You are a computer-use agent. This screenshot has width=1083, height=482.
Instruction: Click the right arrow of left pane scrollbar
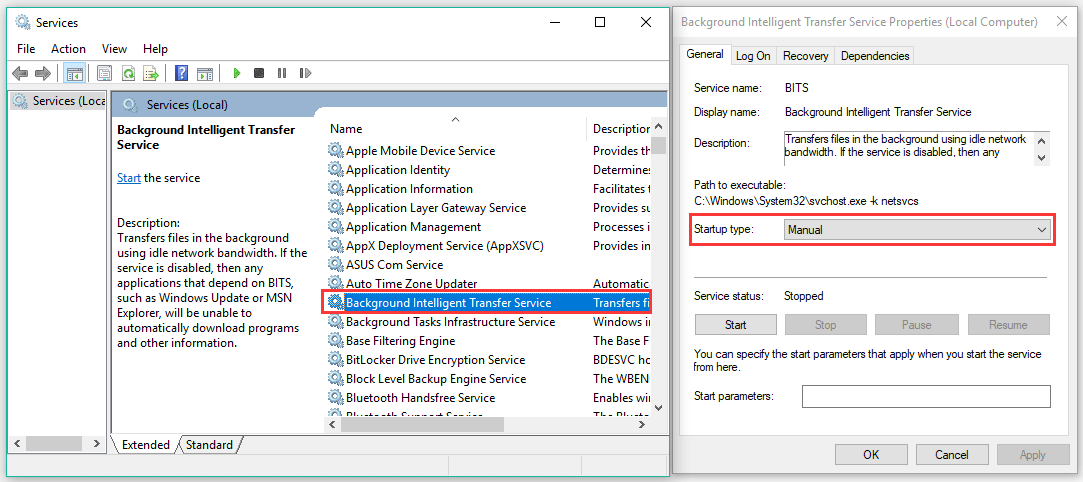coord(96,443)
